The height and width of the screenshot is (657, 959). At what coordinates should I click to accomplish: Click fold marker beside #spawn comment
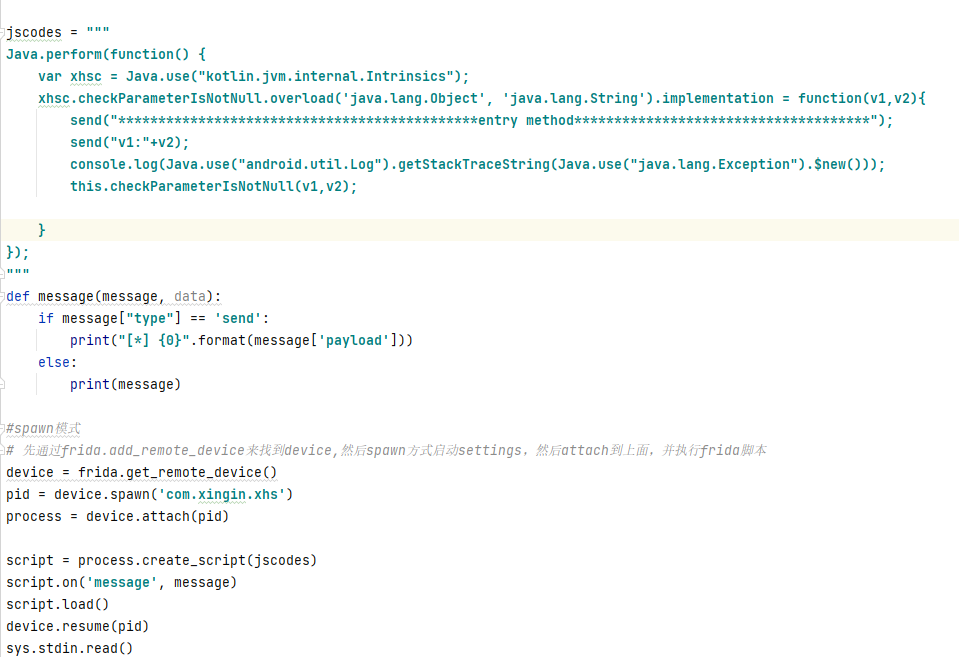pyautogui.click(x=3, y=428)
